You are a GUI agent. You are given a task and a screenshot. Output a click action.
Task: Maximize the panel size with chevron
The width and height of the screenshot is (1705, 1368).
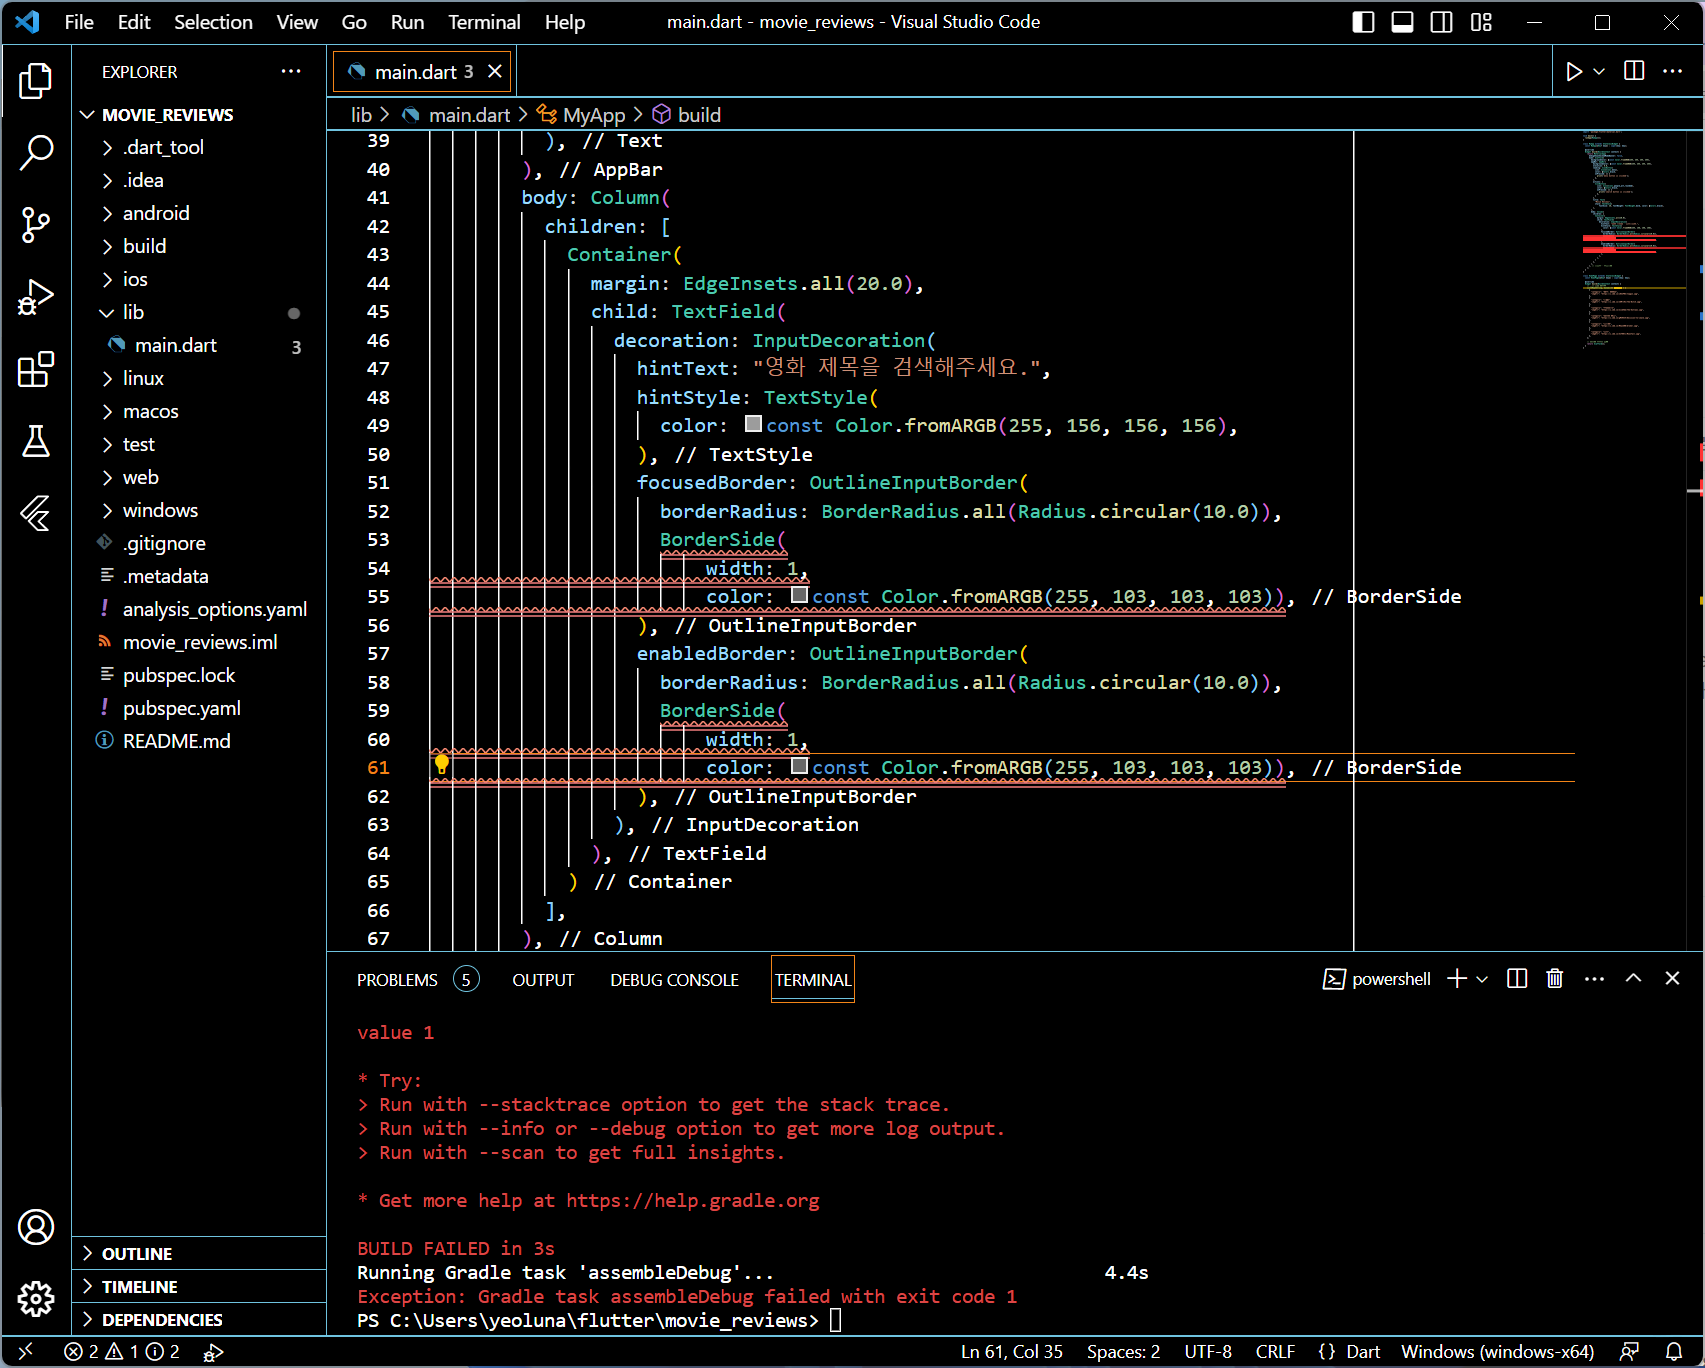pos(1633,978)
